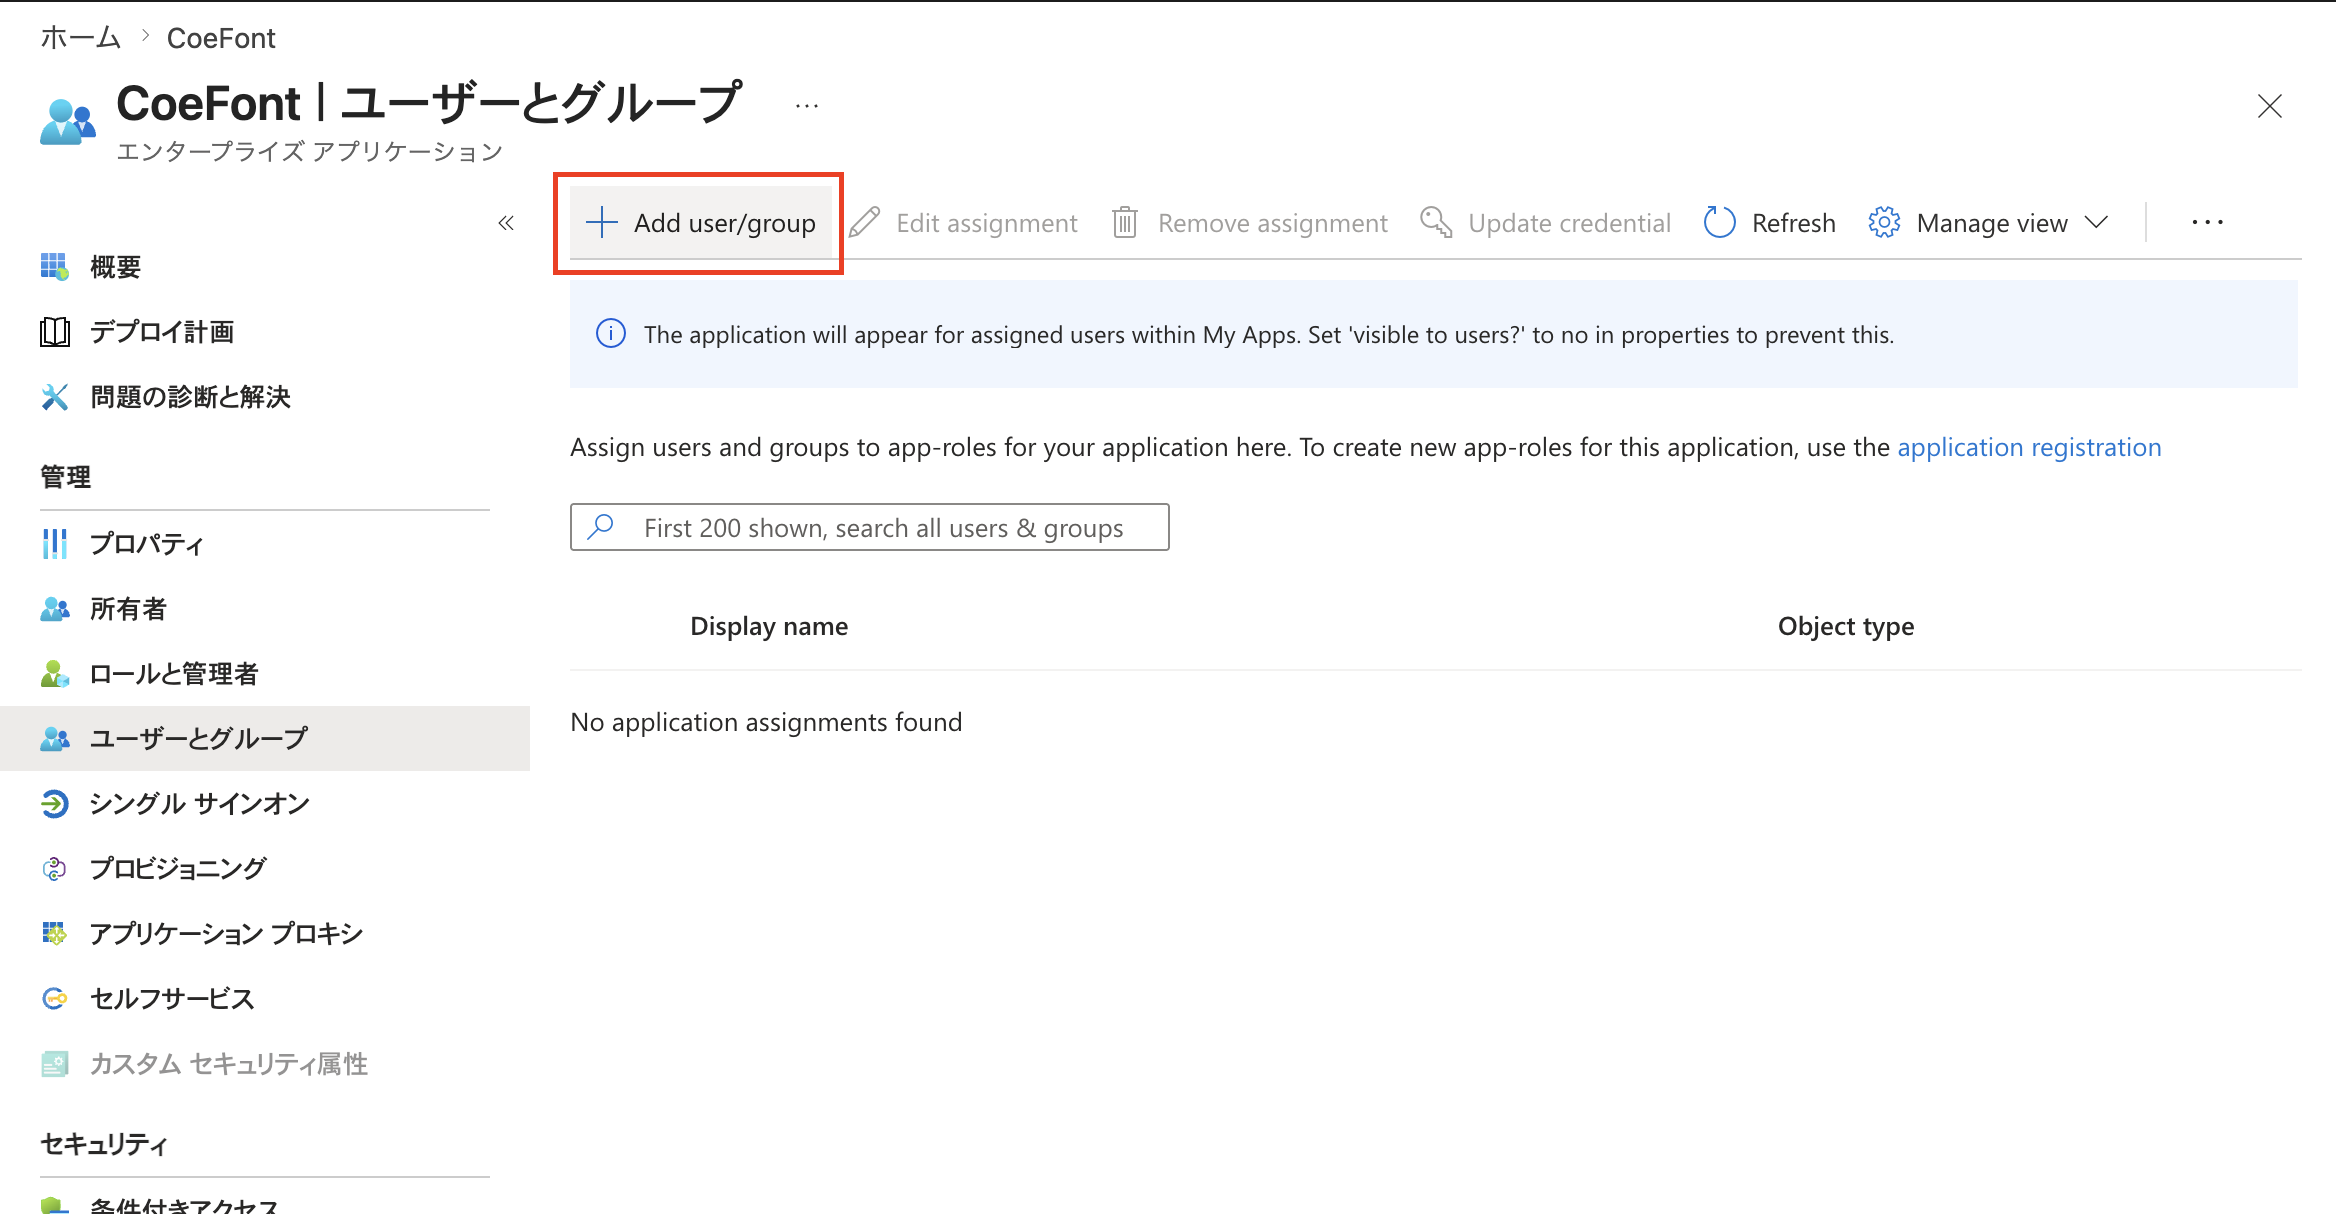The width and height of the screenshot is (2336, 1214).
Task: Open the CoeFont breadcrumb link
Action: click(x=221, y=38)
